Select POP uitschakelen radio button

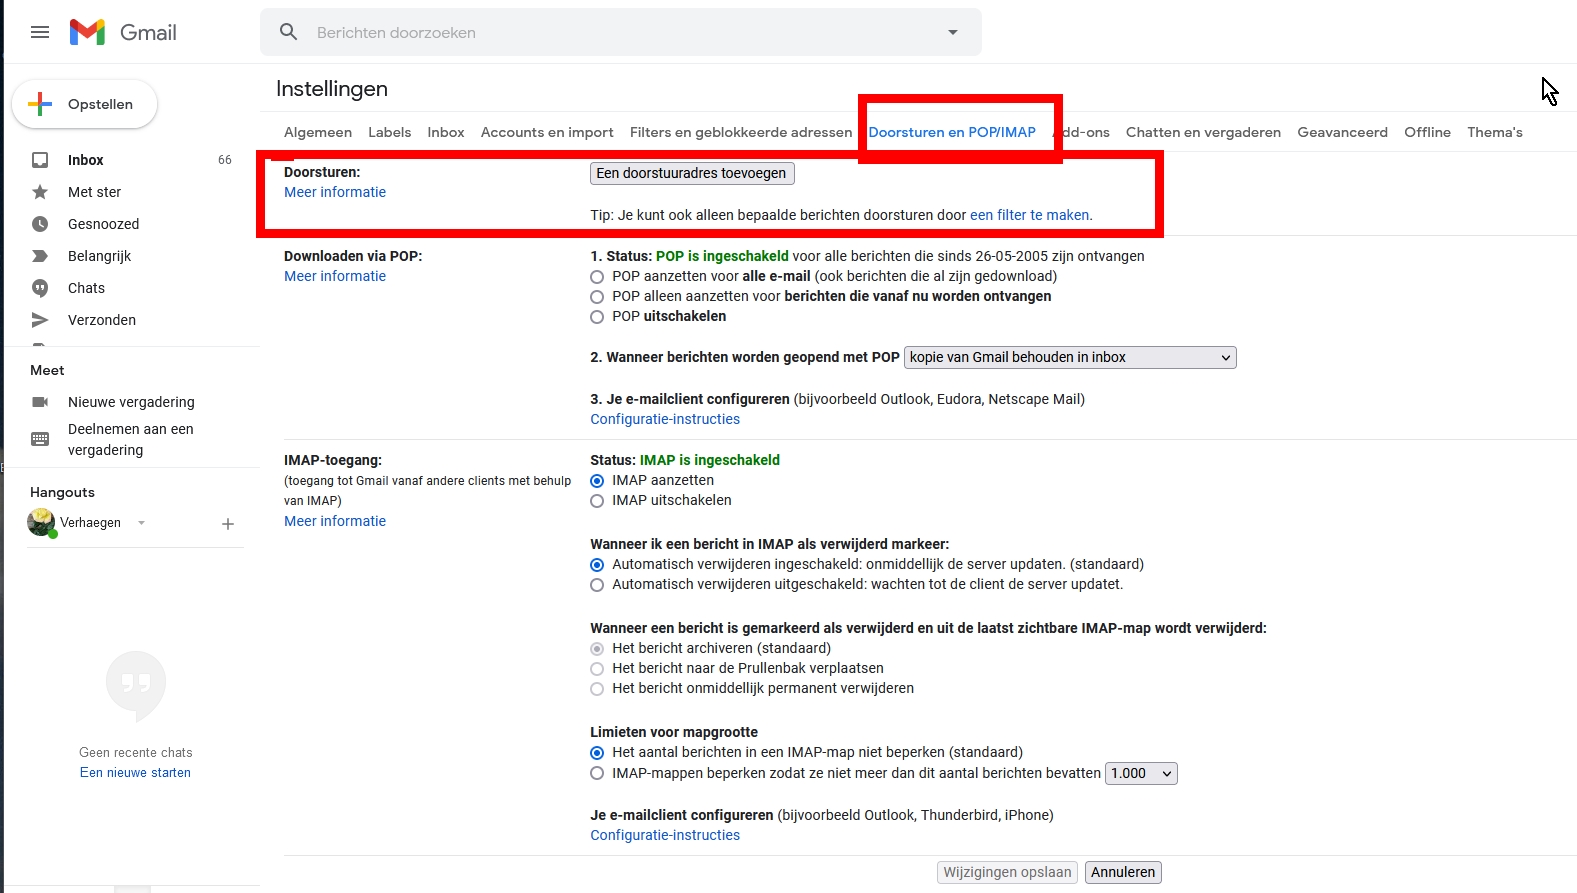[x=597, y=317]
